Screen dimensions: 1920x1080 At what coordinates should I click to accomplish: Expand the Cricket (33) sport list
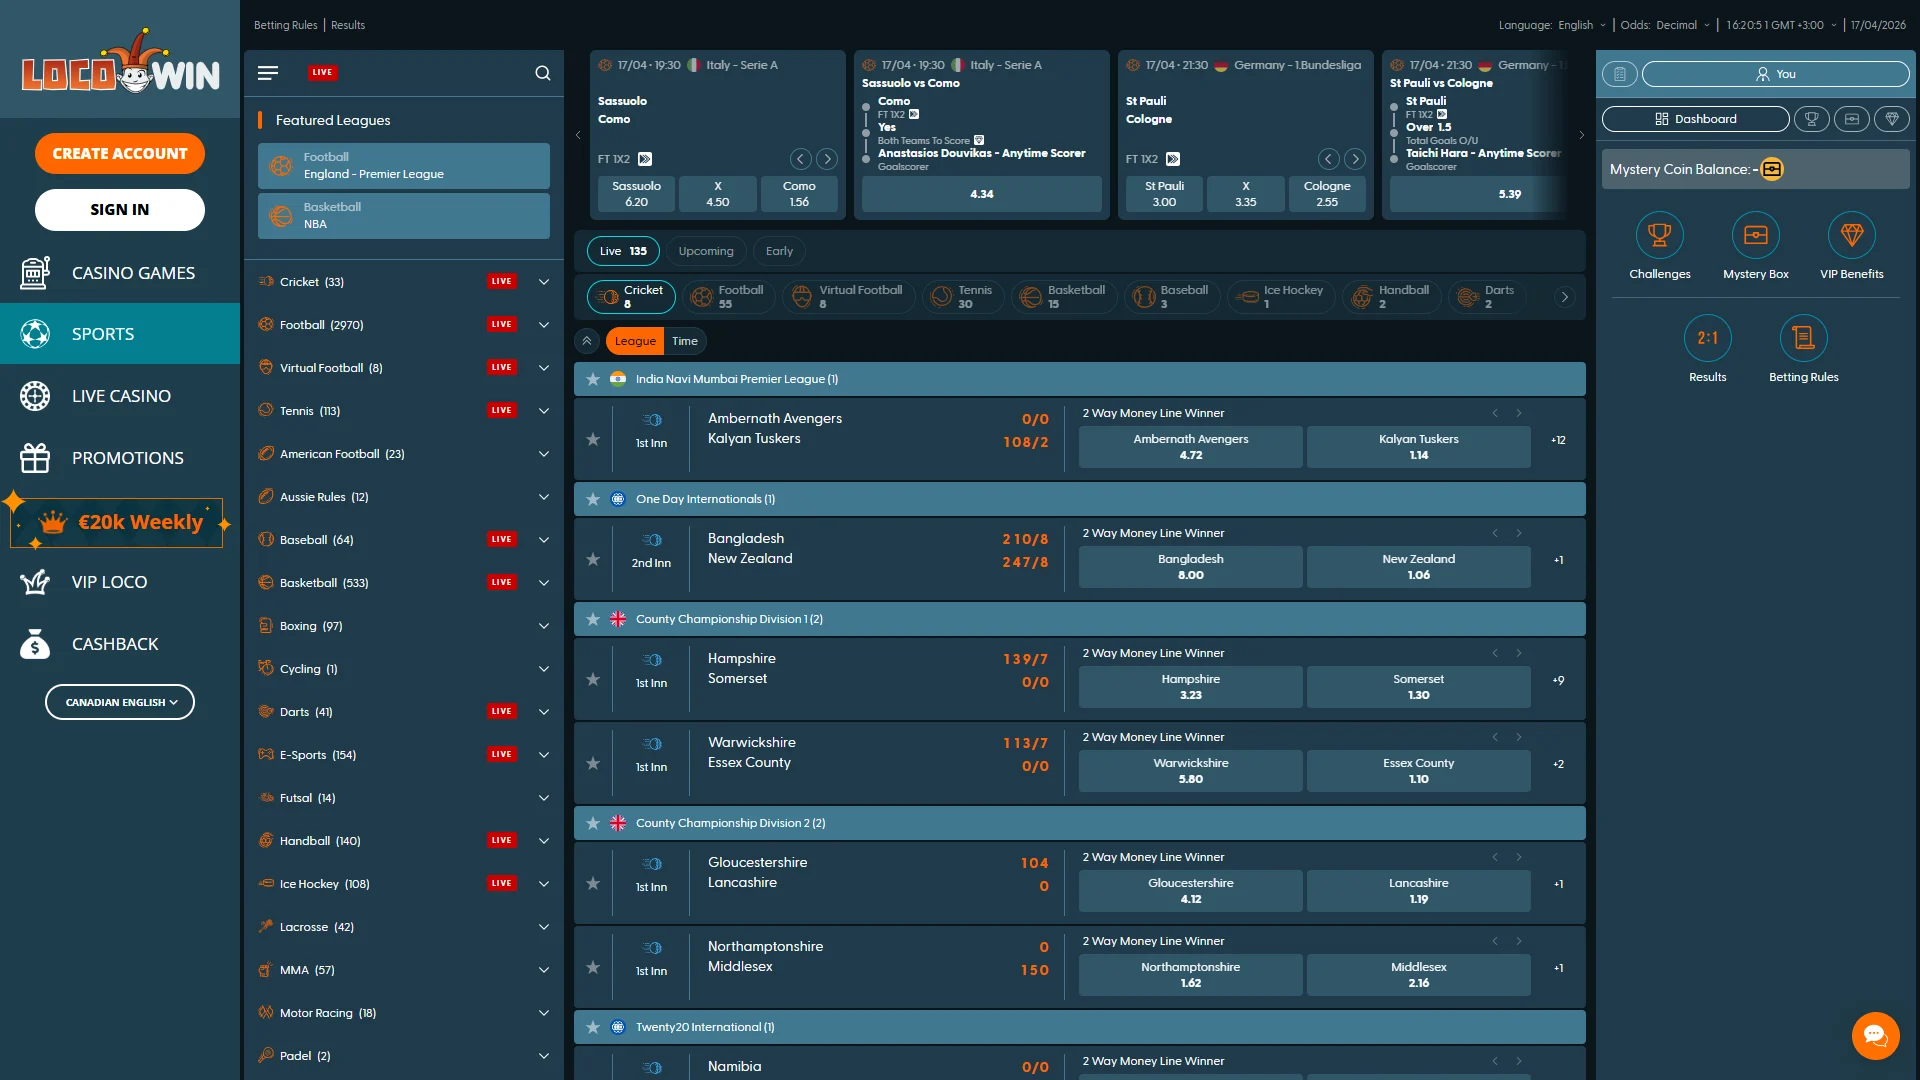click(544, 282)
